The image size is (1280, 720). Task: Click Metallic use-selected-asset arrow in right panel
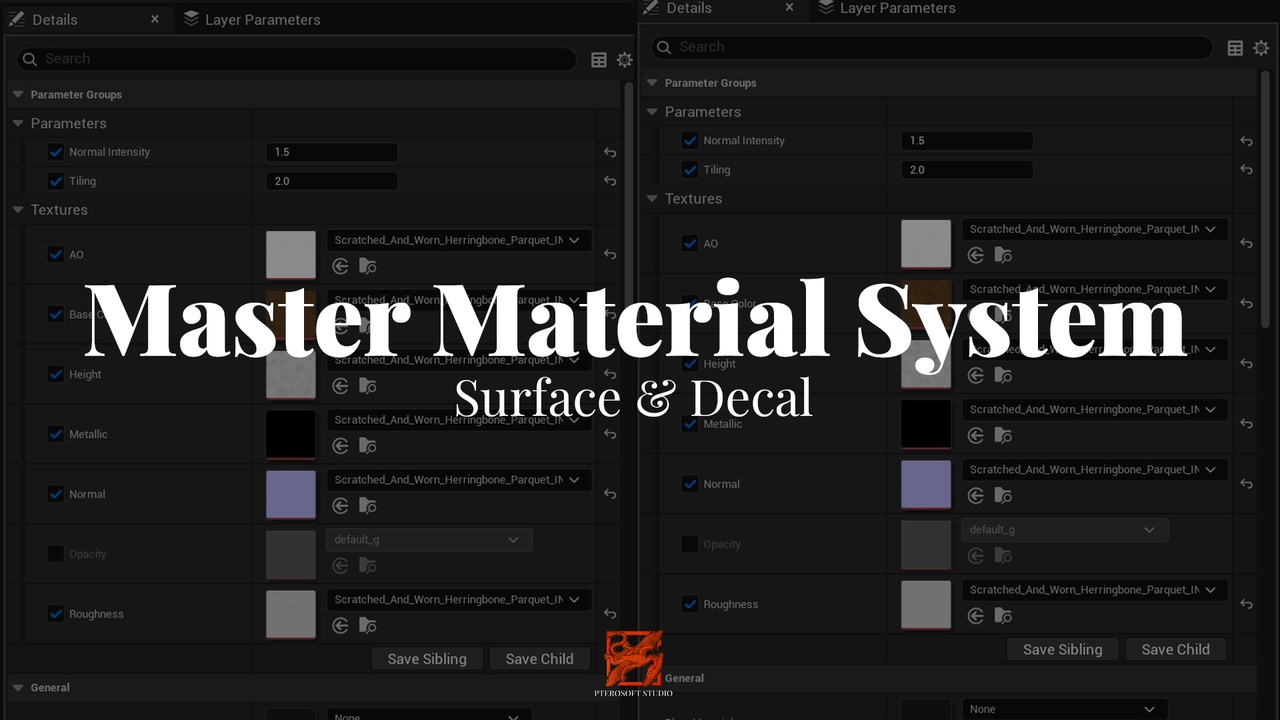[x=976, y=436]
